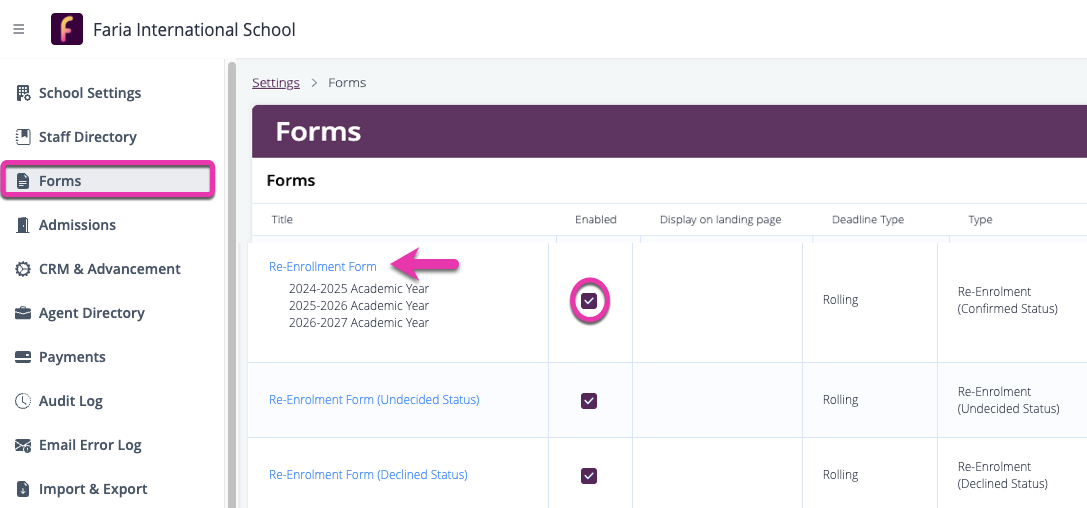Click the Agent Directory briefcase icon

click(23, 313)
